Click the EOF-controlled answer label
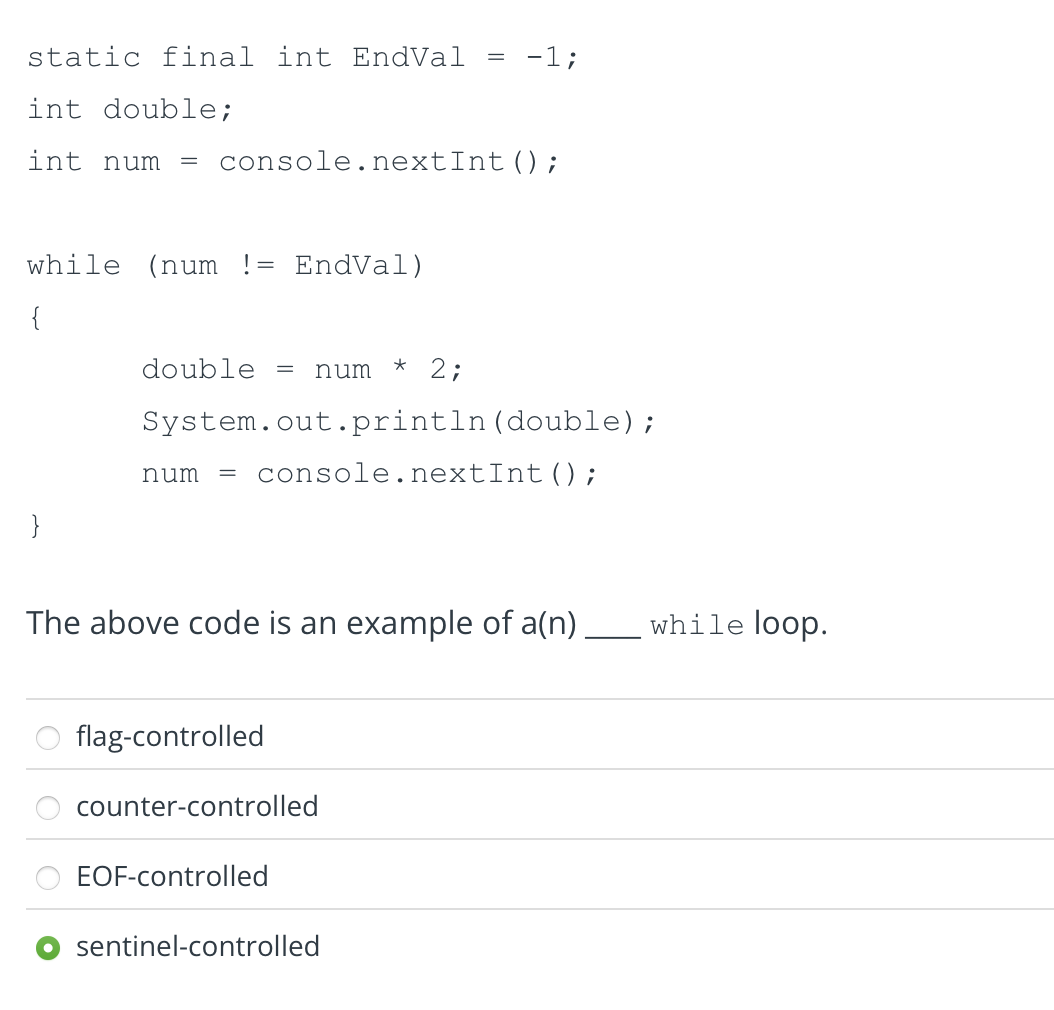This screenshot has height=1010, width=1054. click(x=172, y=877)
